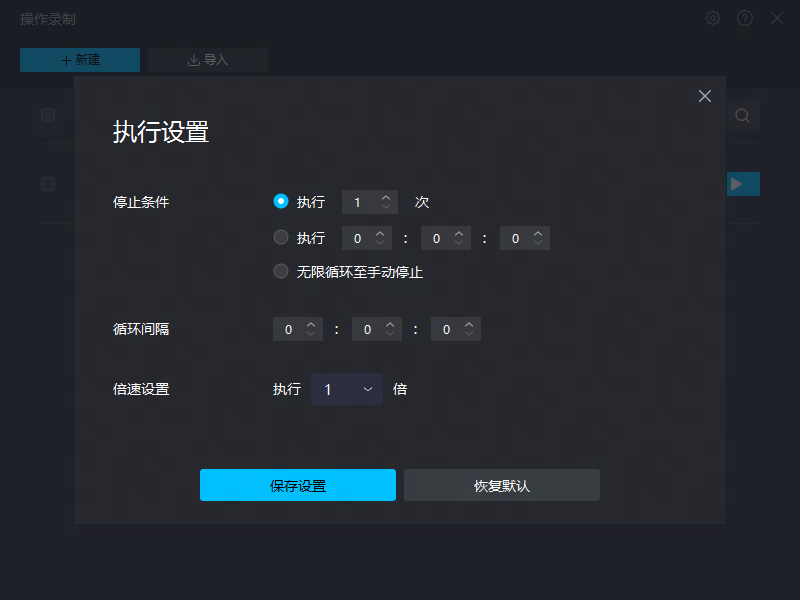Open settings gear in 操作录制 window
This screenshot has height=600, width=800.
tap(713, 18)
